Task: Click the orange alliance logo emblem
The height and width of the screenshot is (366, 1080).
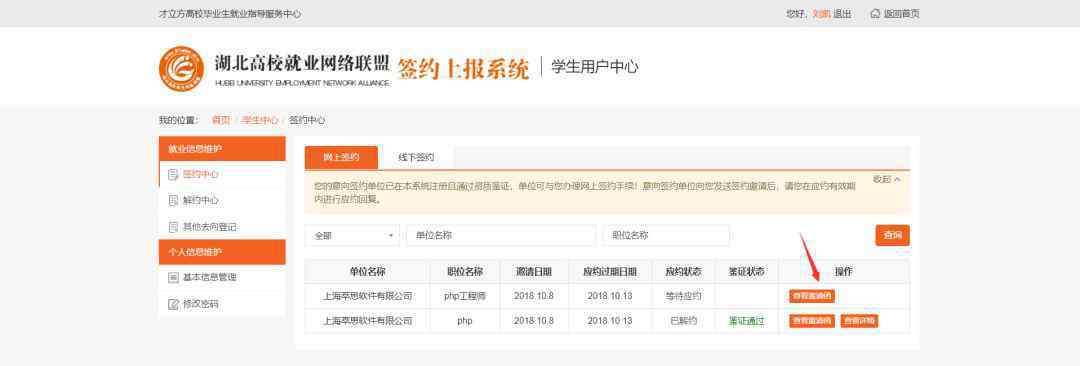Action: tap(181, 69)
